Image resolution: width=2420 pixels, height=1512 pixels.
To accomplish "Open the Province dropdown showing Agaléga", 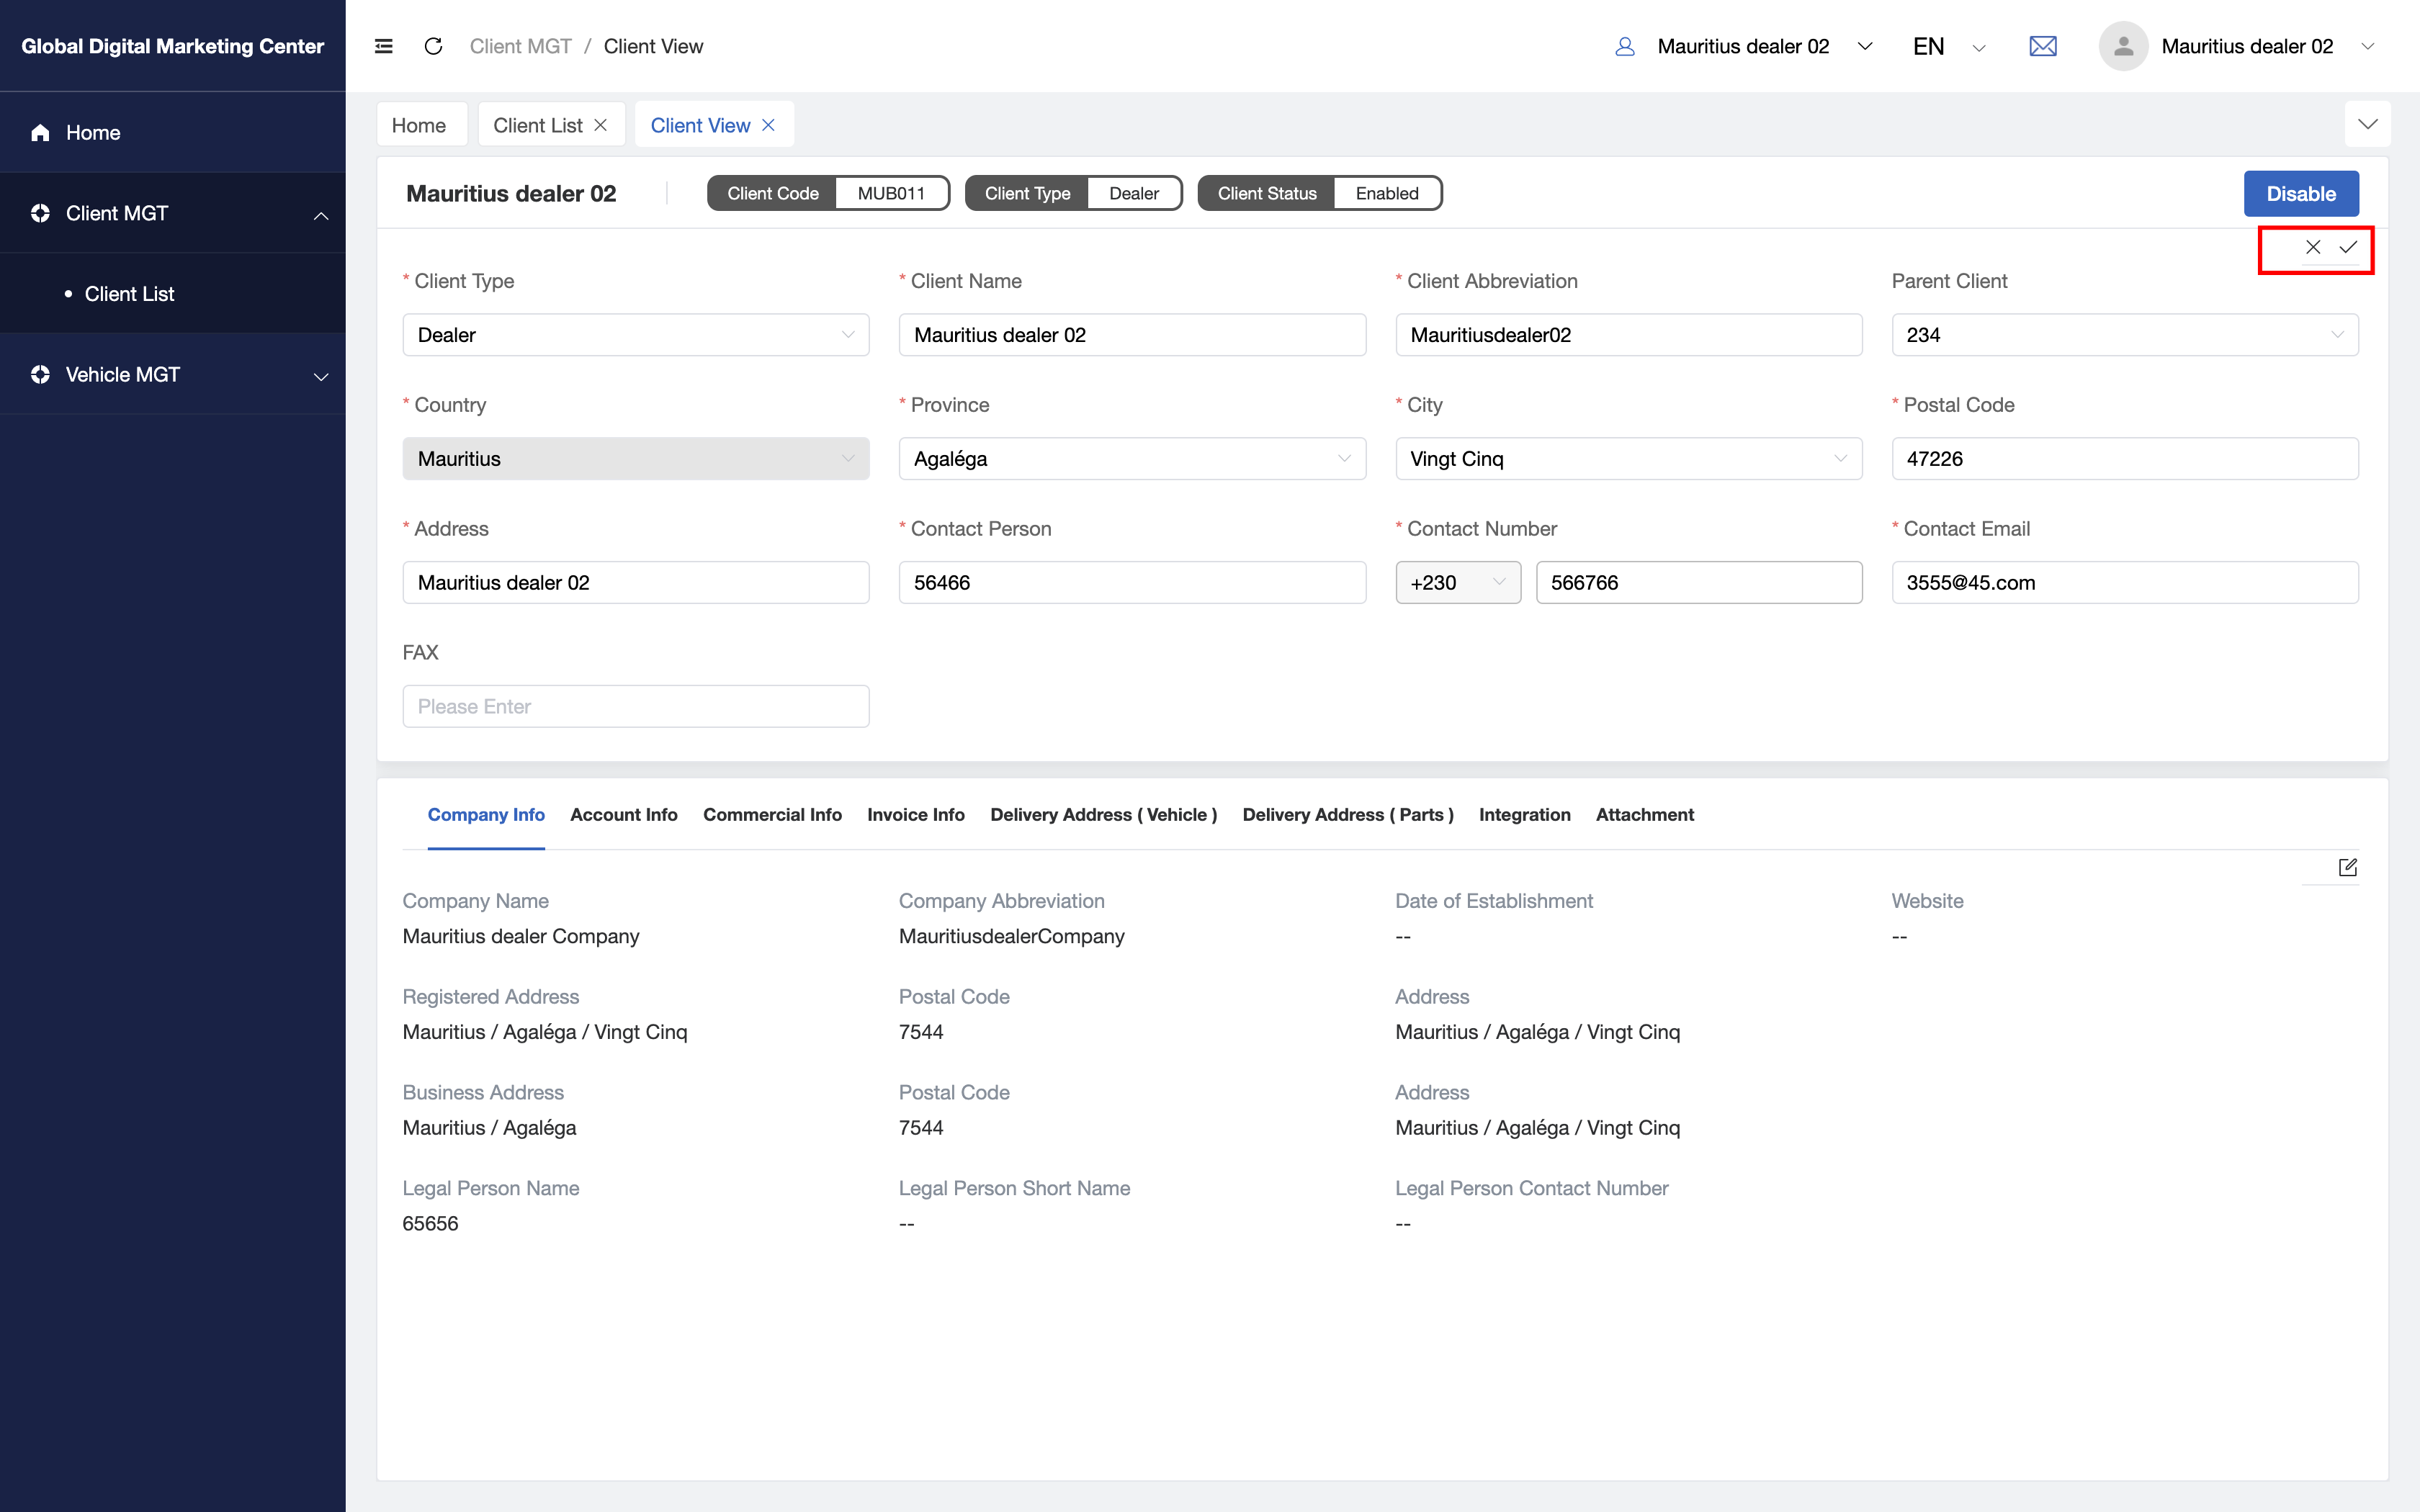I will [1132, 459].
